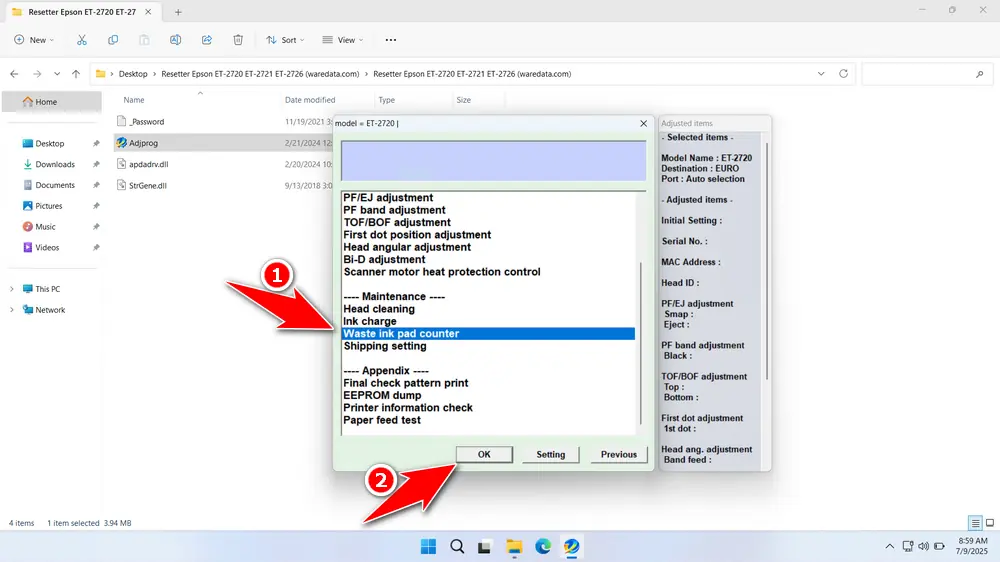This screenshot has width=1000, height=562.
Task: Open Desktop in navigation pane
Action: click(x=51, y=144)
